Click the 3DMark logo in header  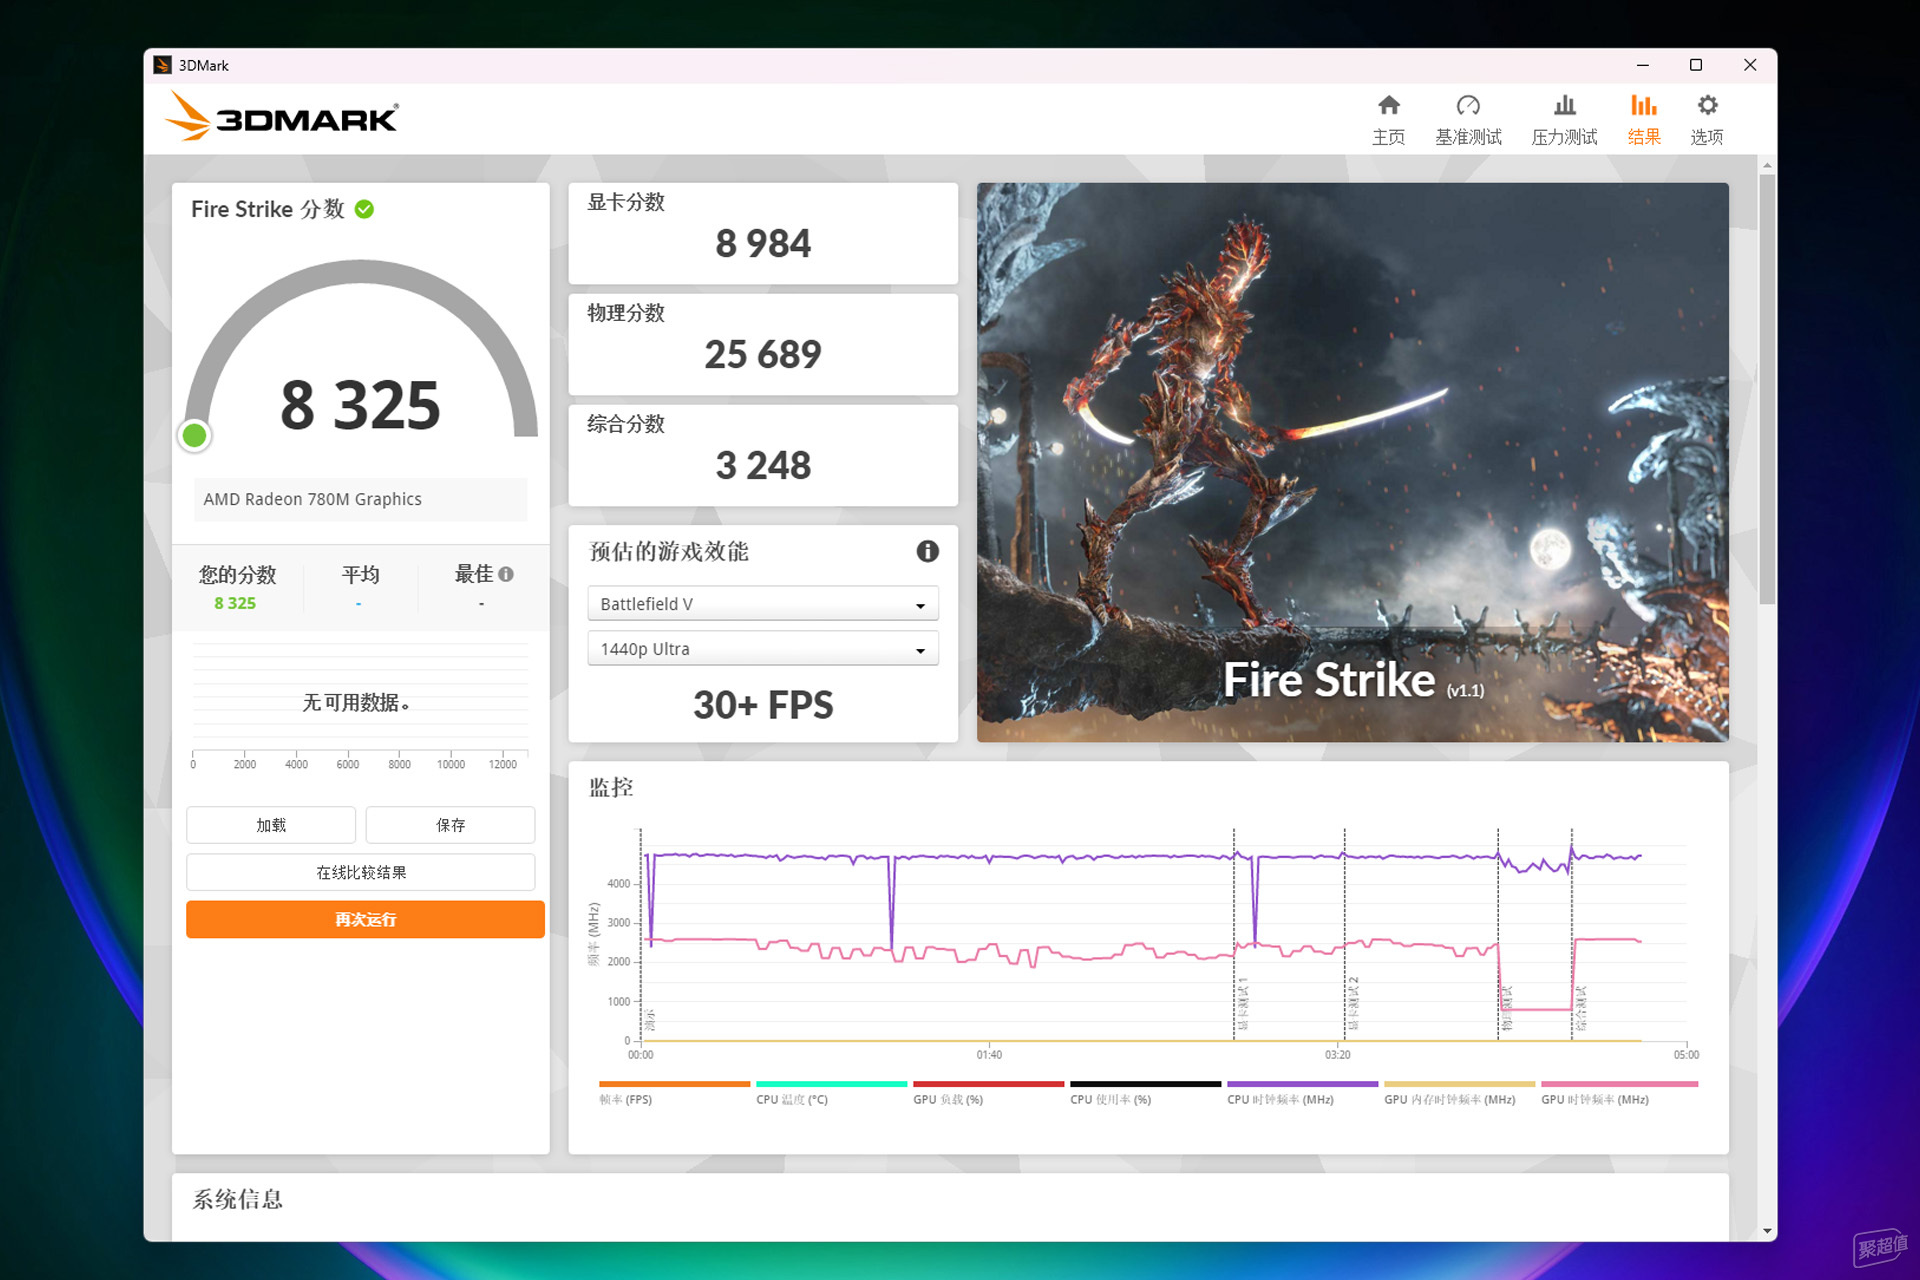[x=281, y=117]
